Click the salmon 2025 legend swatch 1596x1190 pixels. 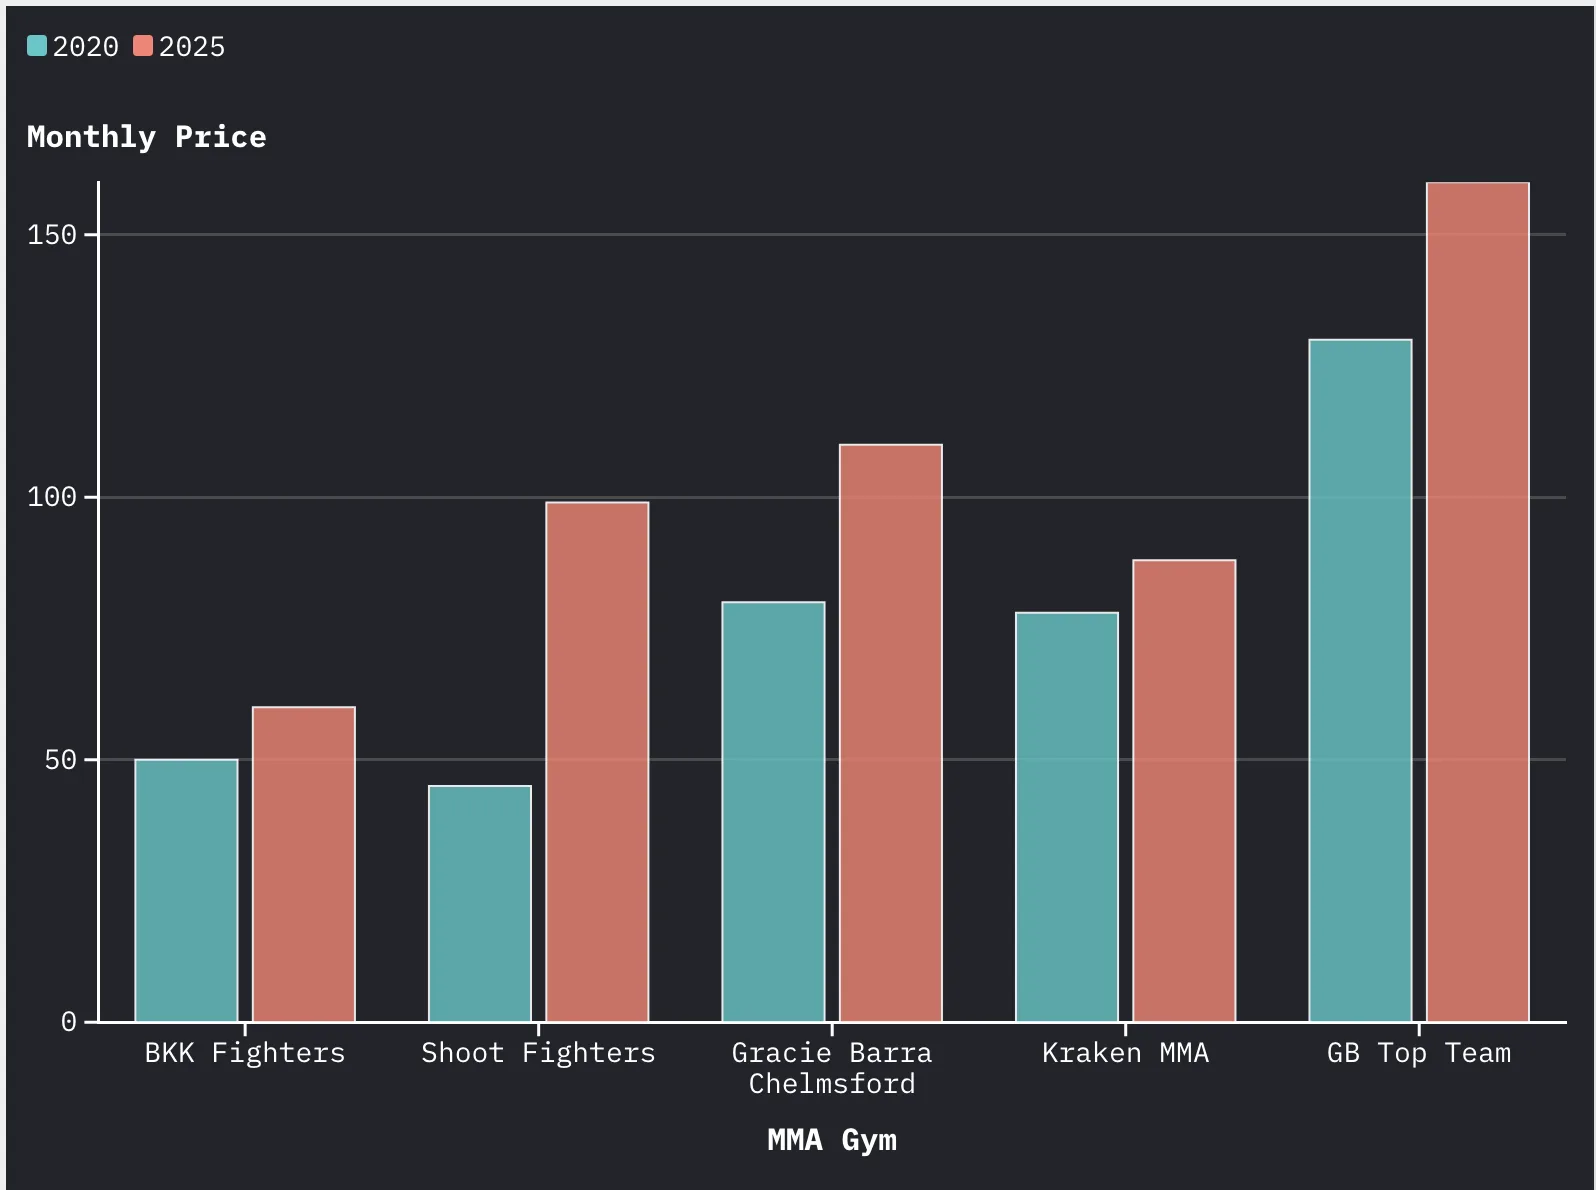click(x=143, y=46)
